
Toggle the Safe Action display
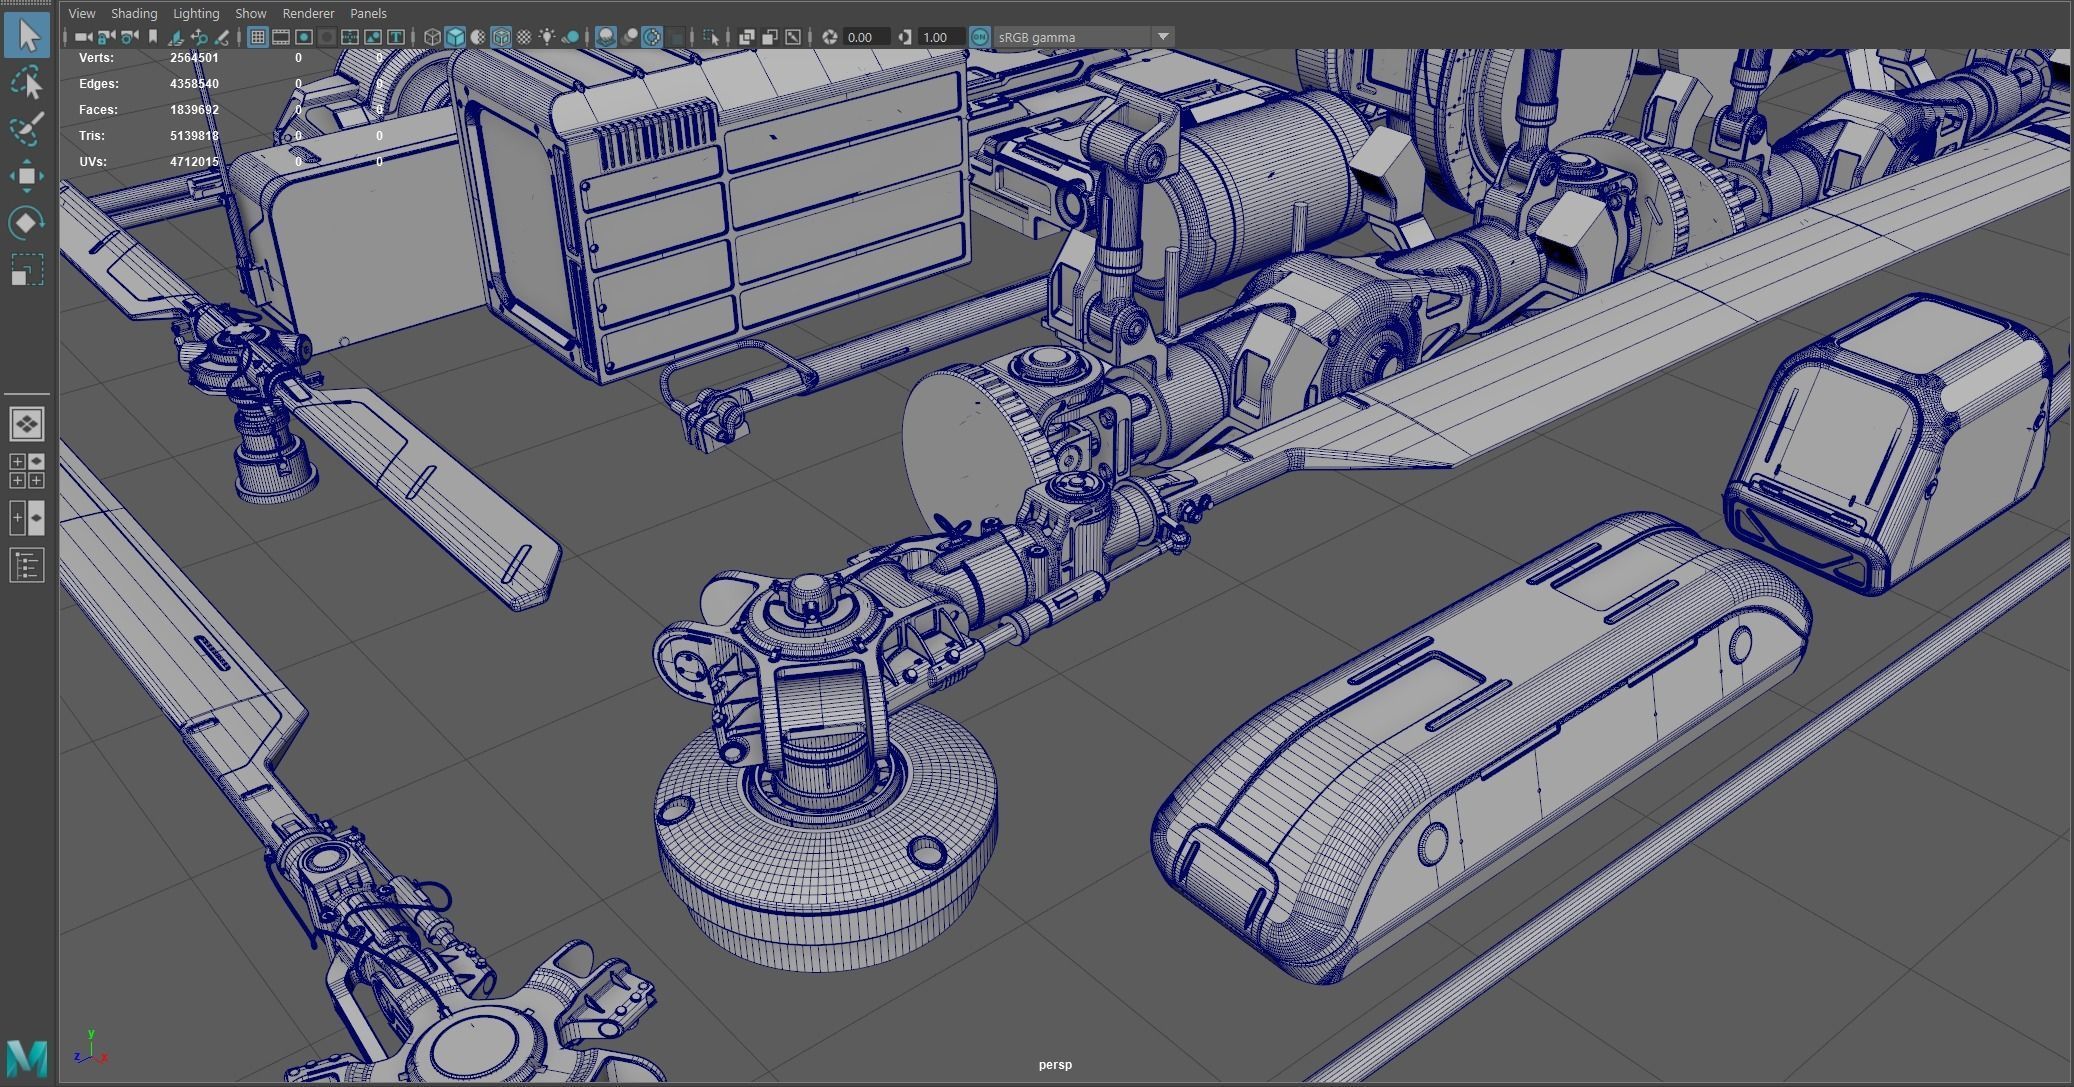click(373, 37)
